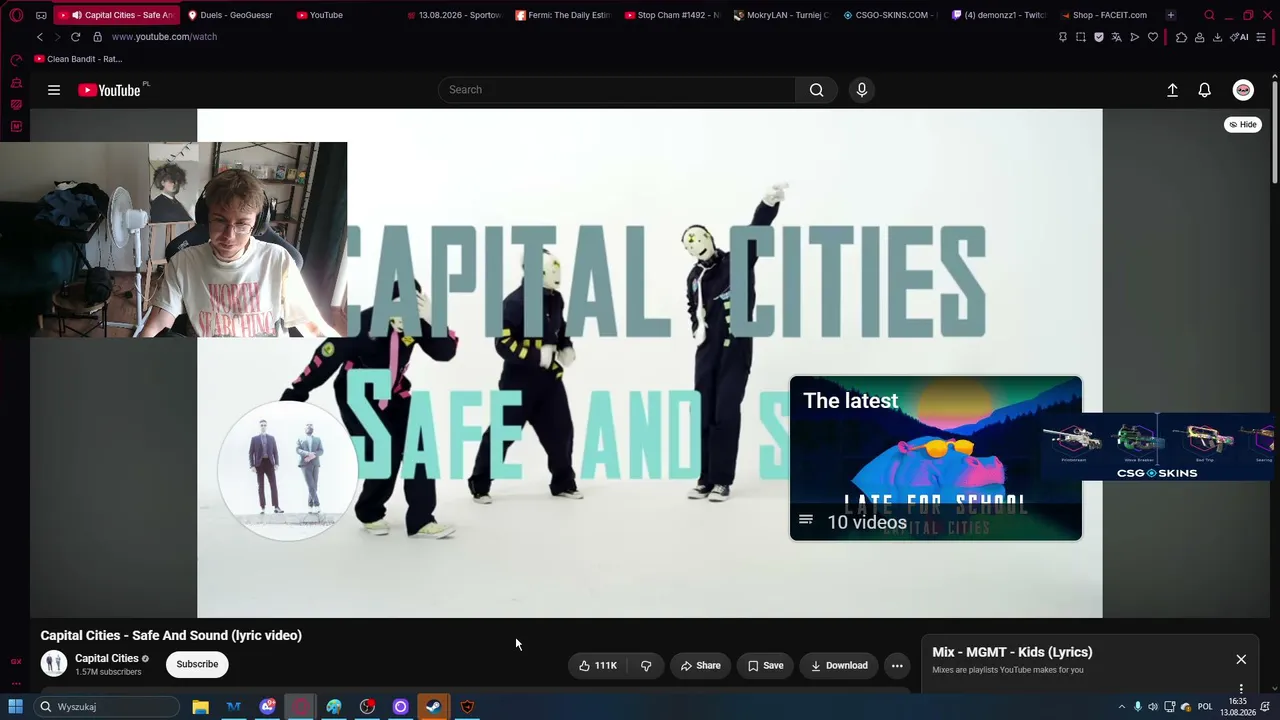Switch to the Fermi: The Daily Estimation tab
1280x720 pixels.
coord(563,15)
